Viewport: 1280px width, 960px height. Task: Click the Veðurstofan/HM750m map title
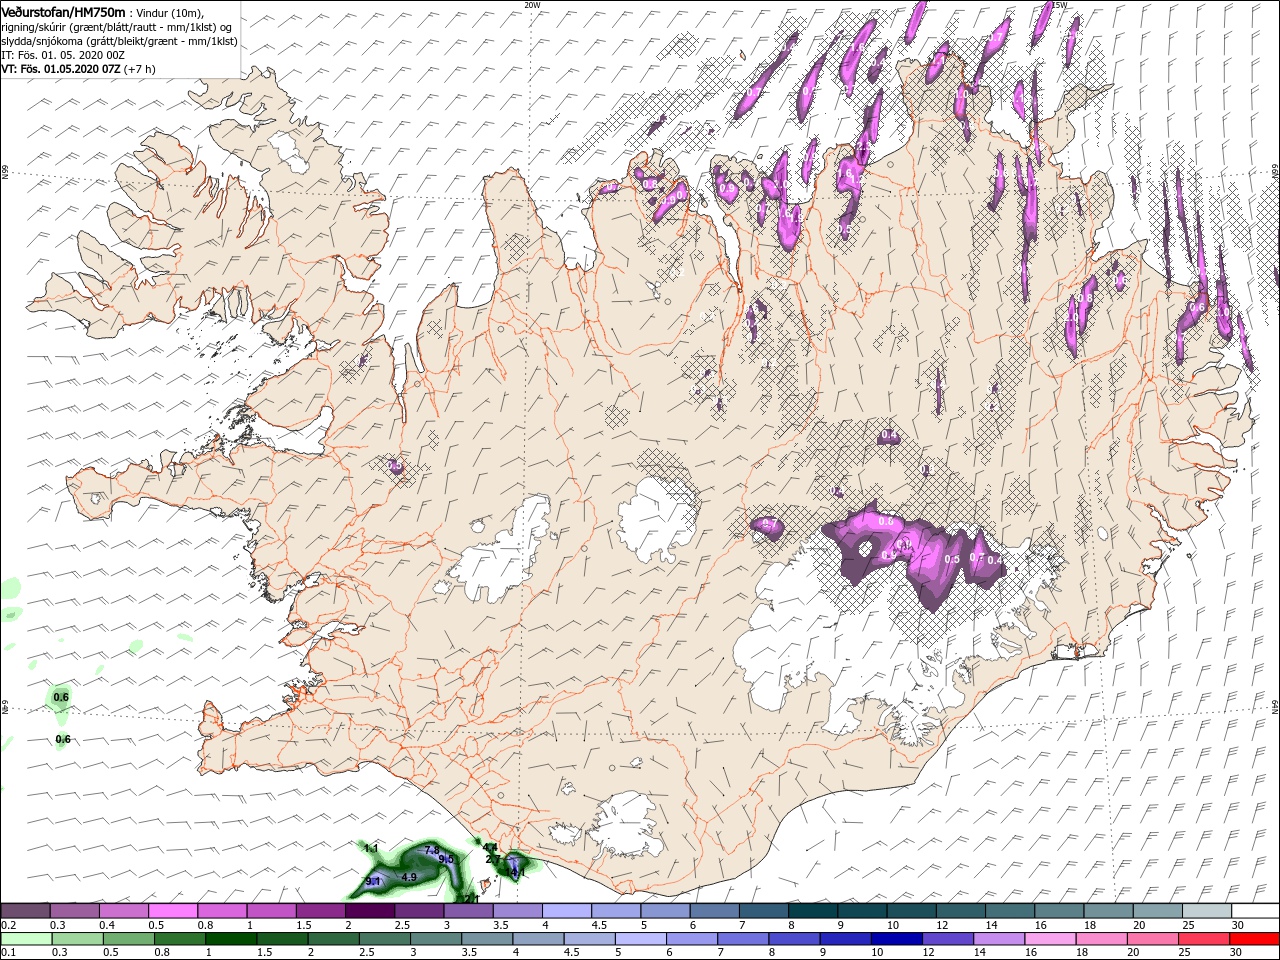pos(63,12)
